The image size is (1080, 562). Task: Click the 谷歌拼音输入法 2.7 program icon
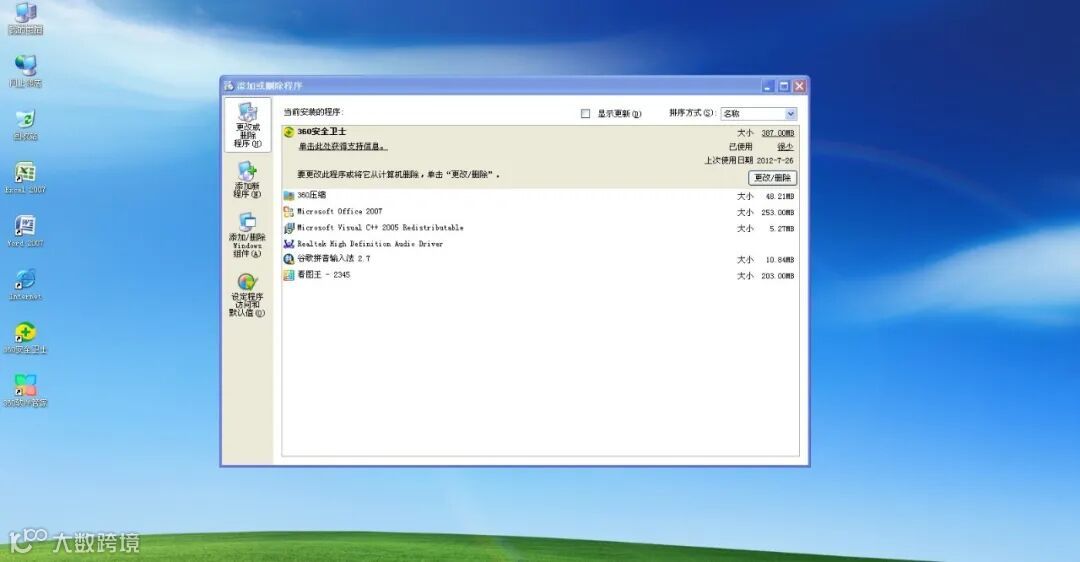(x=289, y=259)
